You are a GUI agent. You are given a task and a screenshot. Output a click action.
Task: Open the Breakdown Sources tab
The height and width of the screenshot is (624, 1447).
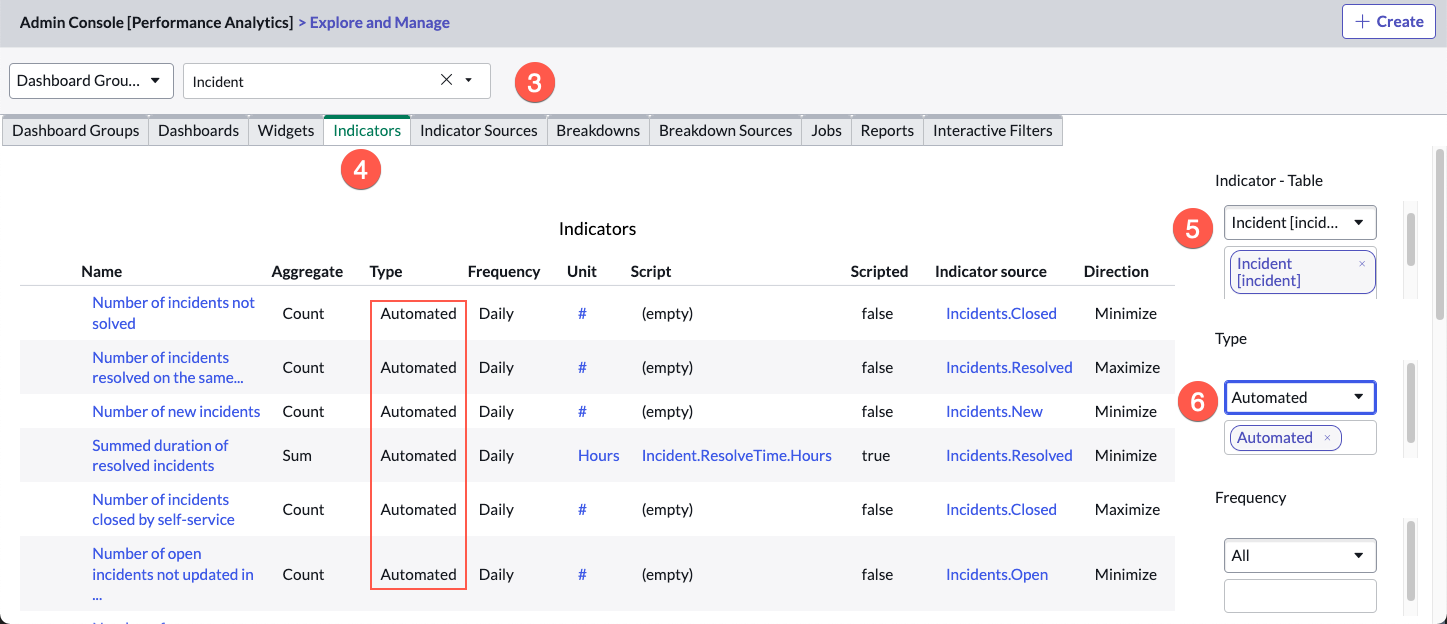(x=726, y=131)
